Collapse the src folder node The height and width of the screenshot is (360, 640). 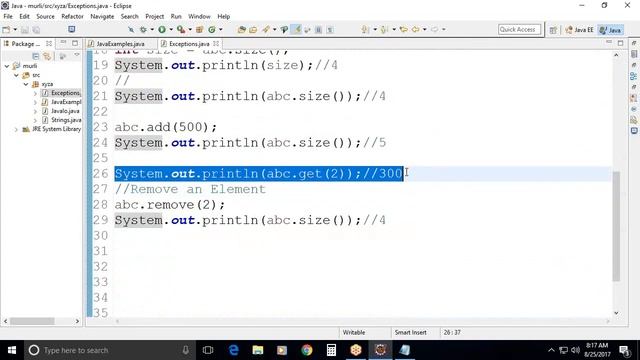[x=16, y=75]
